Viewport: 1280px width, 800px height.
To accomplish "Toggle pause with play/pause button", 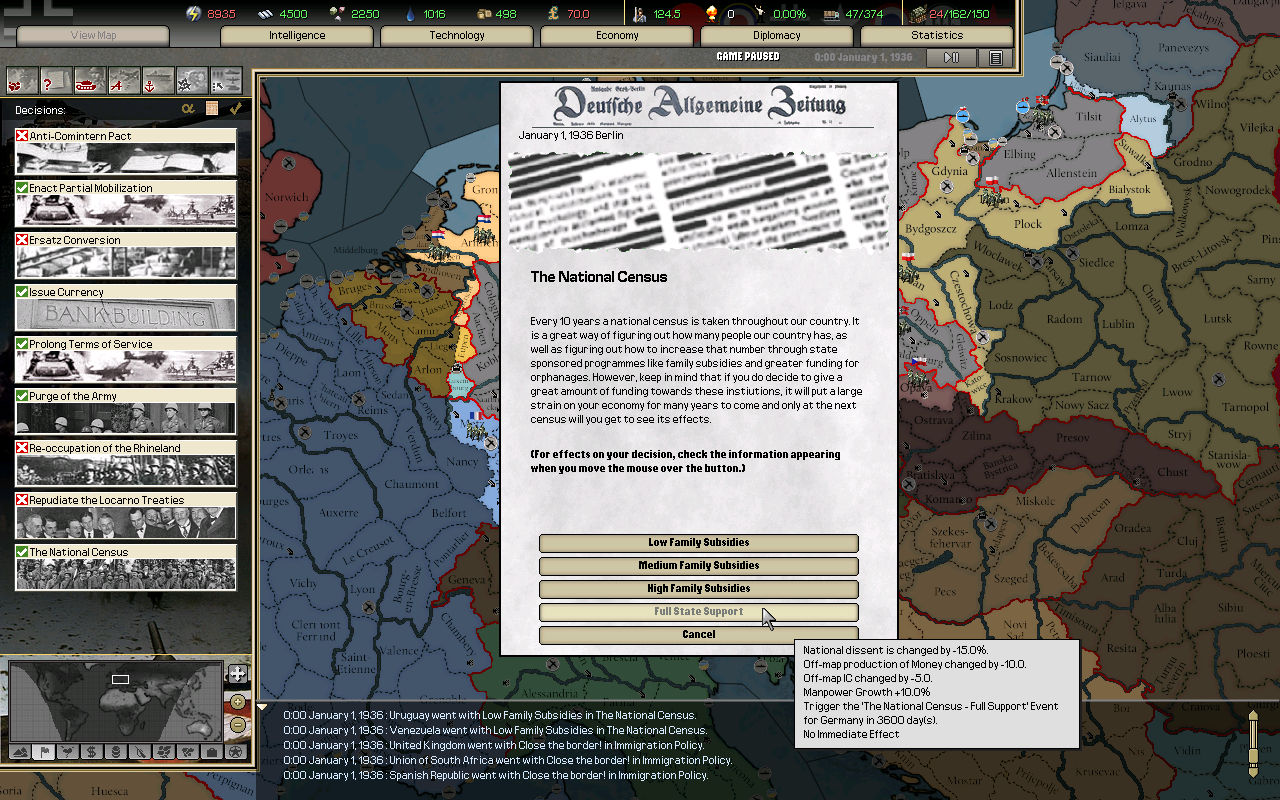I will pyautogui.click(x=951, y=58).
